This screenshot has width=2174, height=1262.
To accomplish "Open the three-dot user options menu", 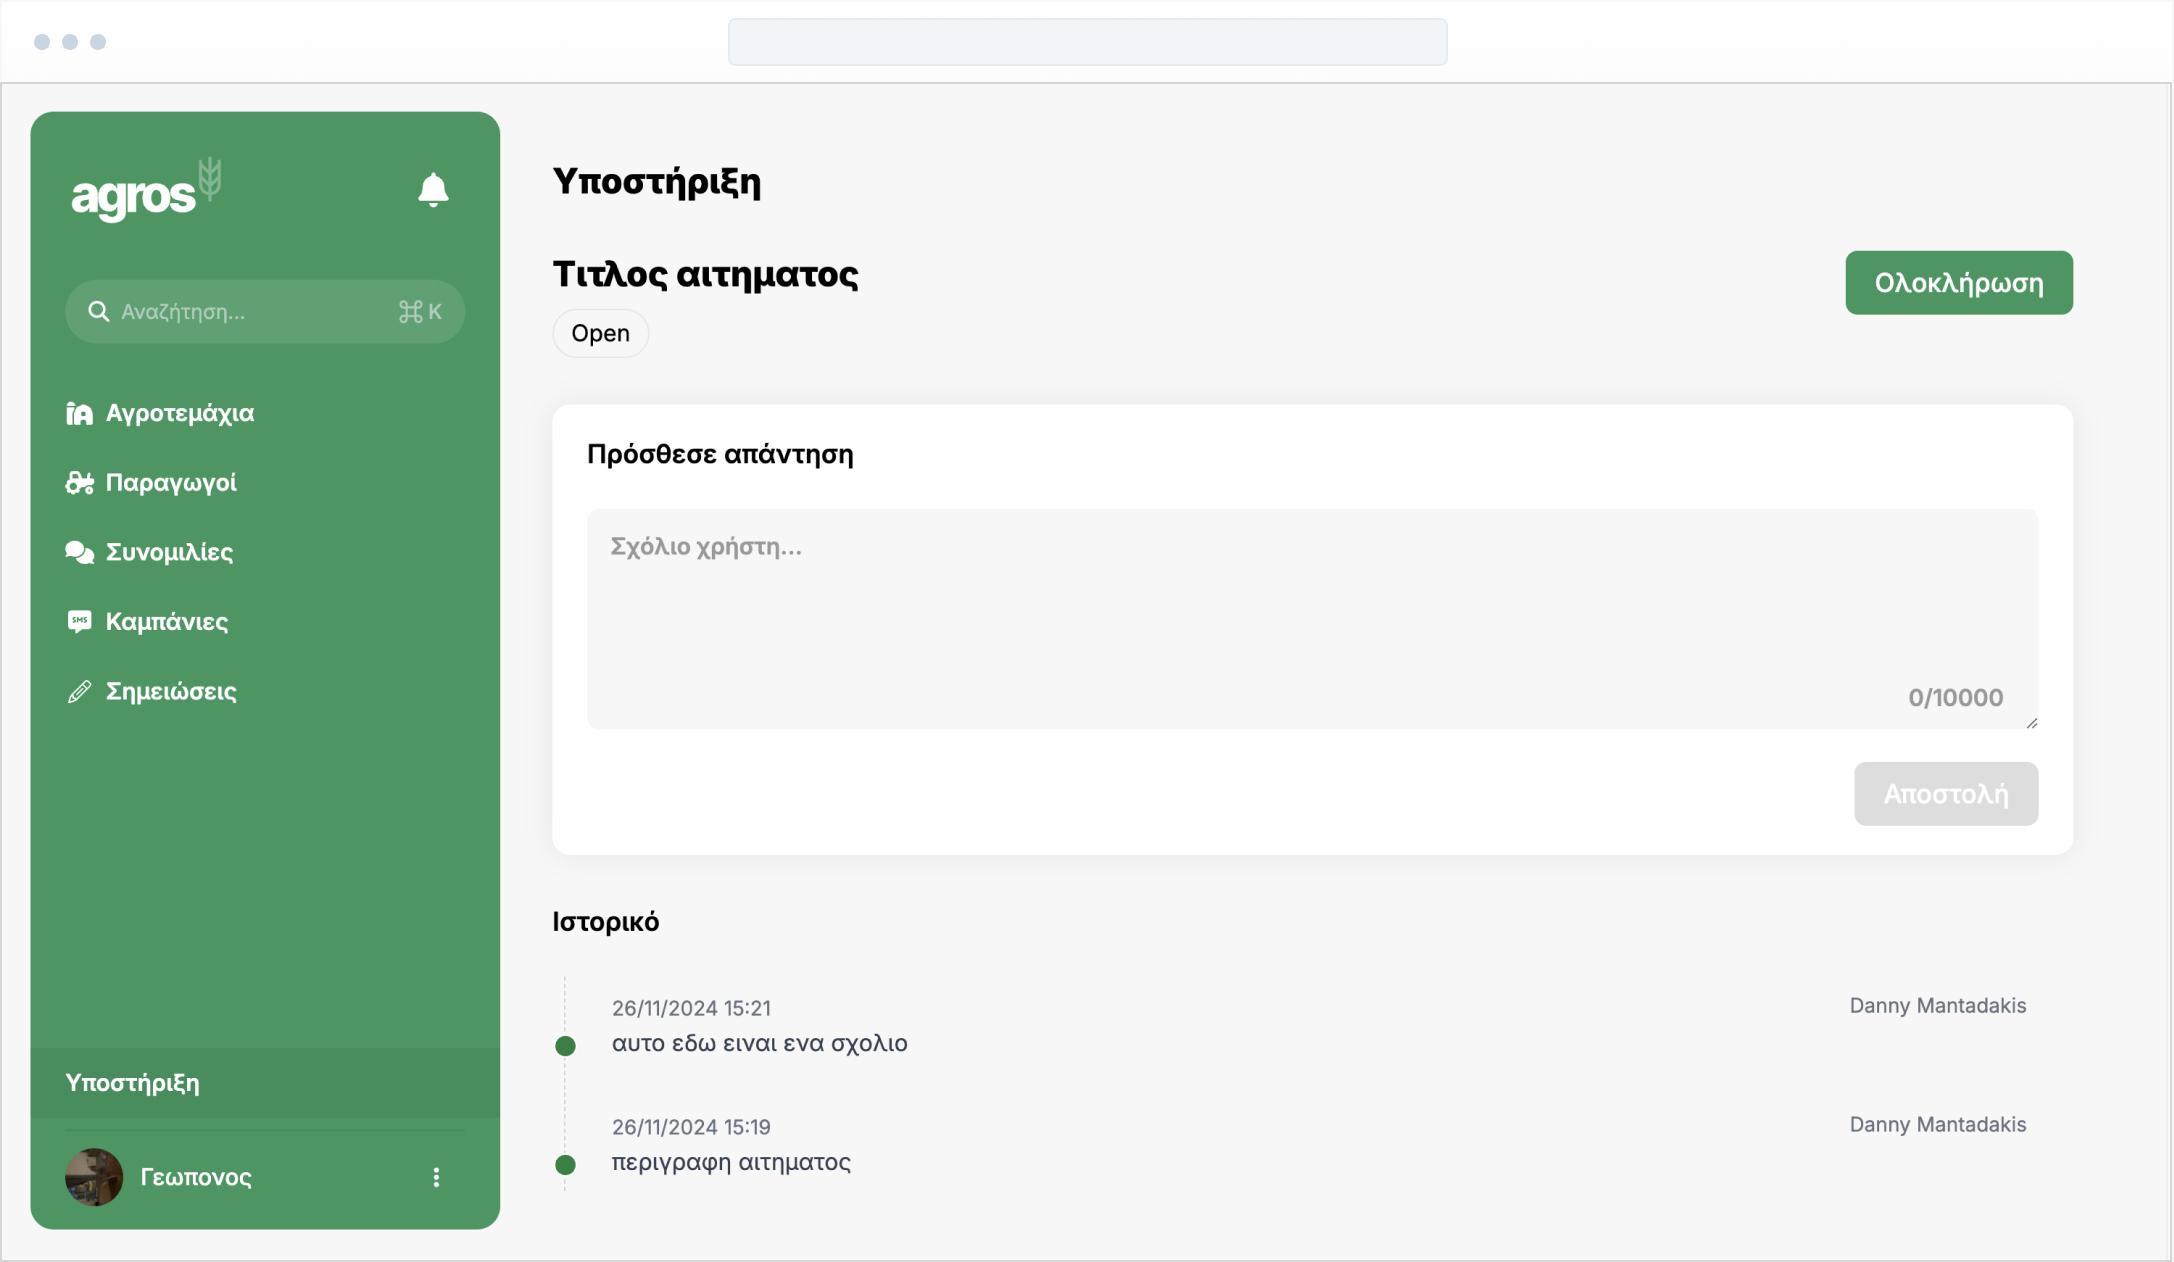I will pyautogui.click(x=436, y=1178).
